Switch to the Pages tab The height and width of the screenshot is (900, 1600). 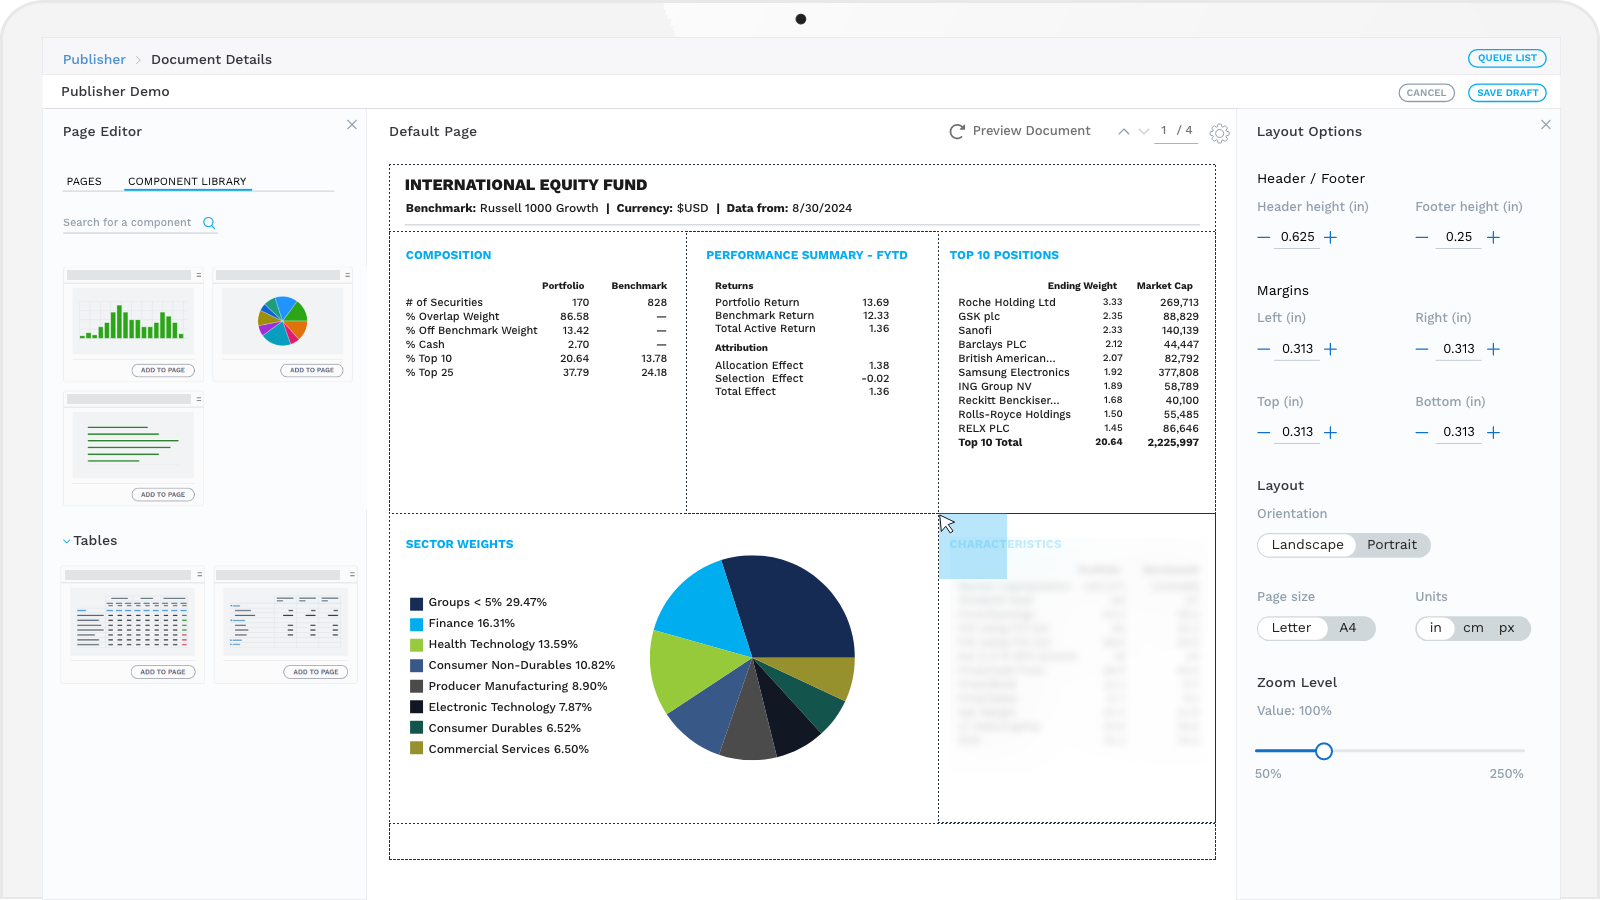tap(84, 181)
